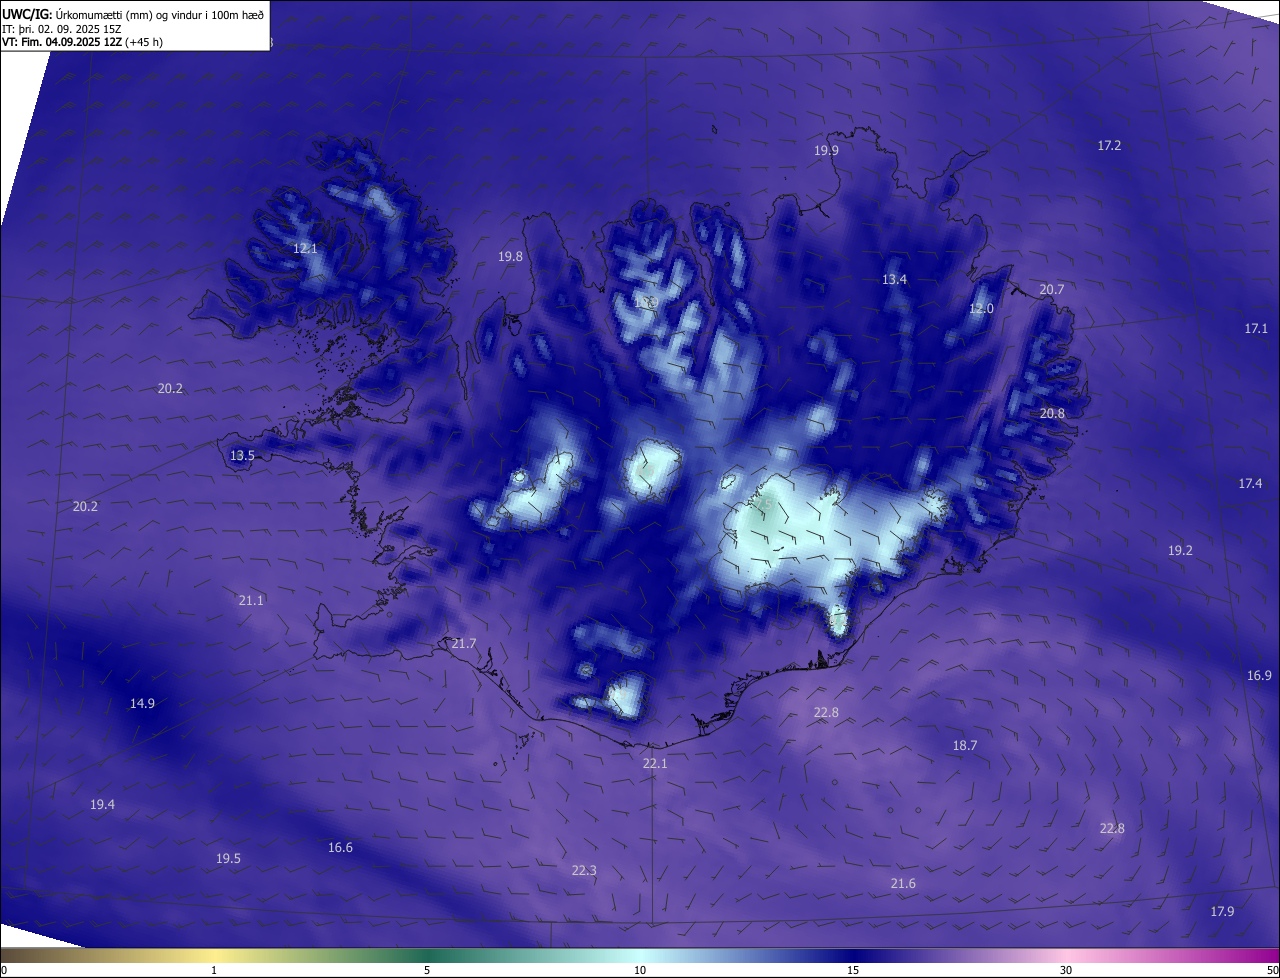Click the initial time line 'IT: þri. 02. 09. 2025 15Z'
1280x978 pixels.
click(62, 28)
